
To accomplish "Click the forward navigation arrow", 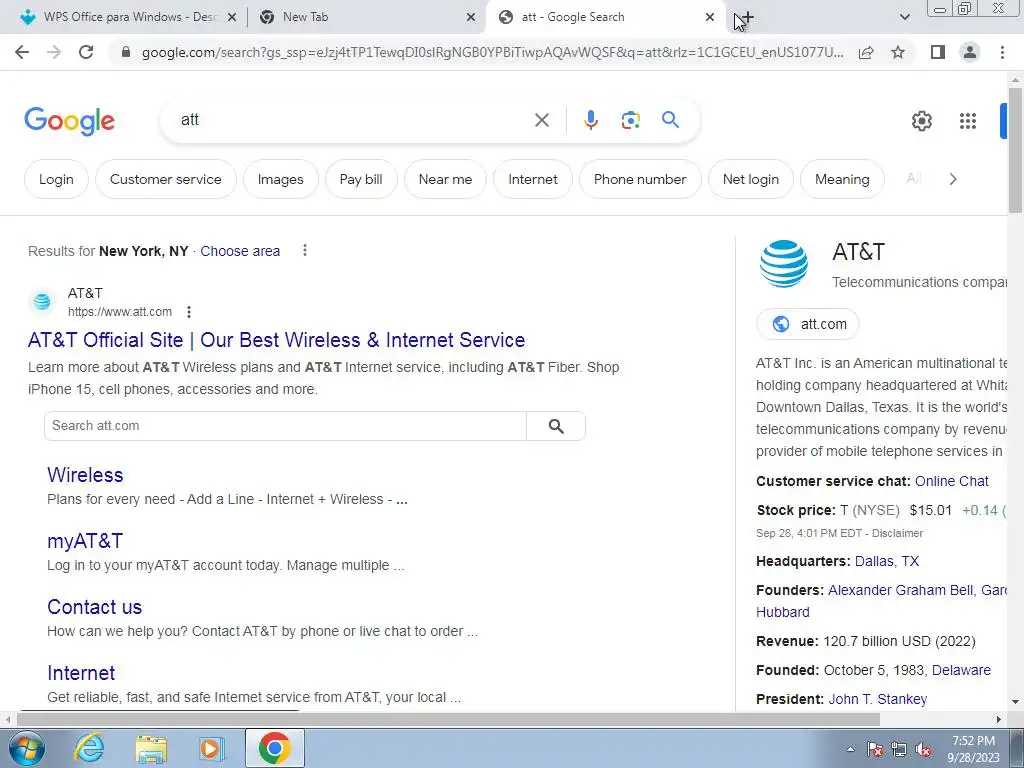I will pos(54,52).
